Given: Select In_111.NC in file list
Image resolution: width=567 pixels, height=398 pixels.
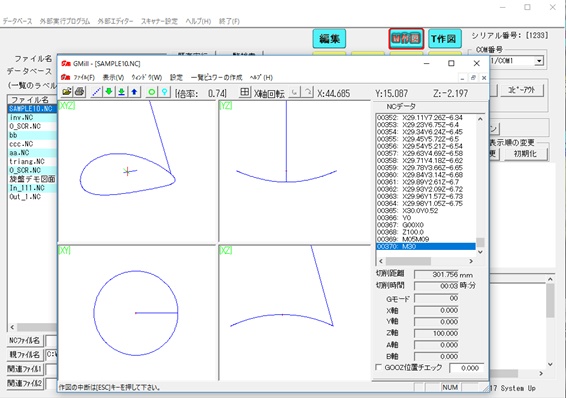Looking at the screenshot, I should (32, 188).
